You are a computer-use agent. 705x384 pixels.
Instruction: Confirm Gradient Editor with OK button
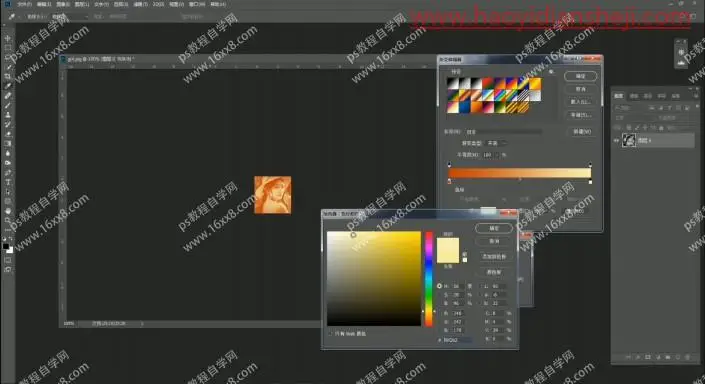[x=580, y=76]
